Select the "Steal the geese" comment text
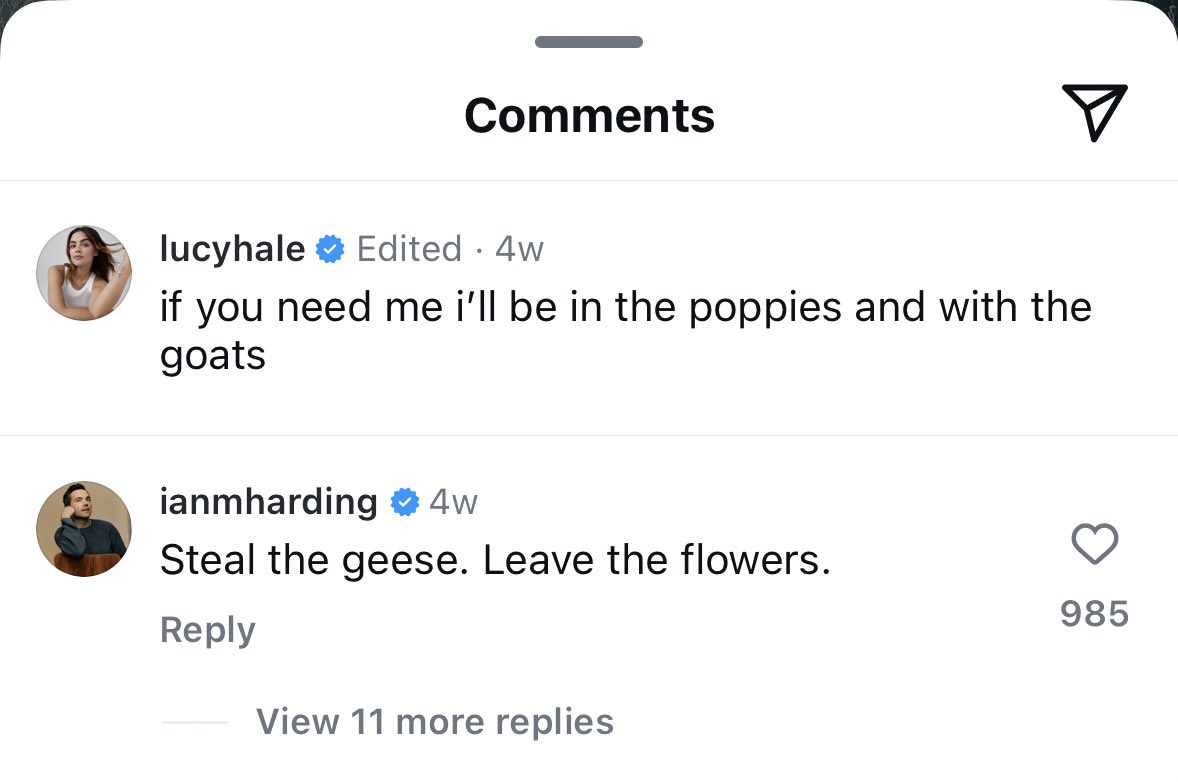Screen dimensions: 1178x782 pyautogui.click(x=495, y=560)
